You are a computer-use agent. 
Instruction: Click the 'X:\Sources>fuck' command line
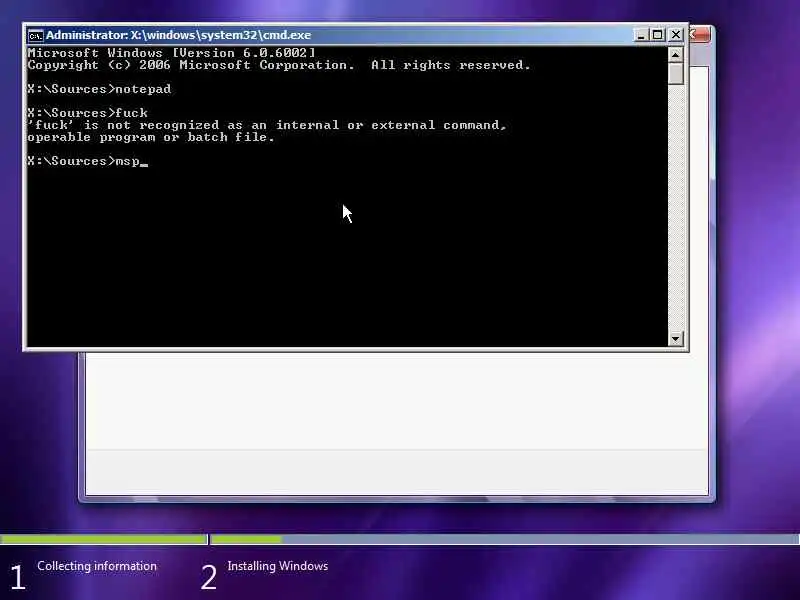[88, 113]
